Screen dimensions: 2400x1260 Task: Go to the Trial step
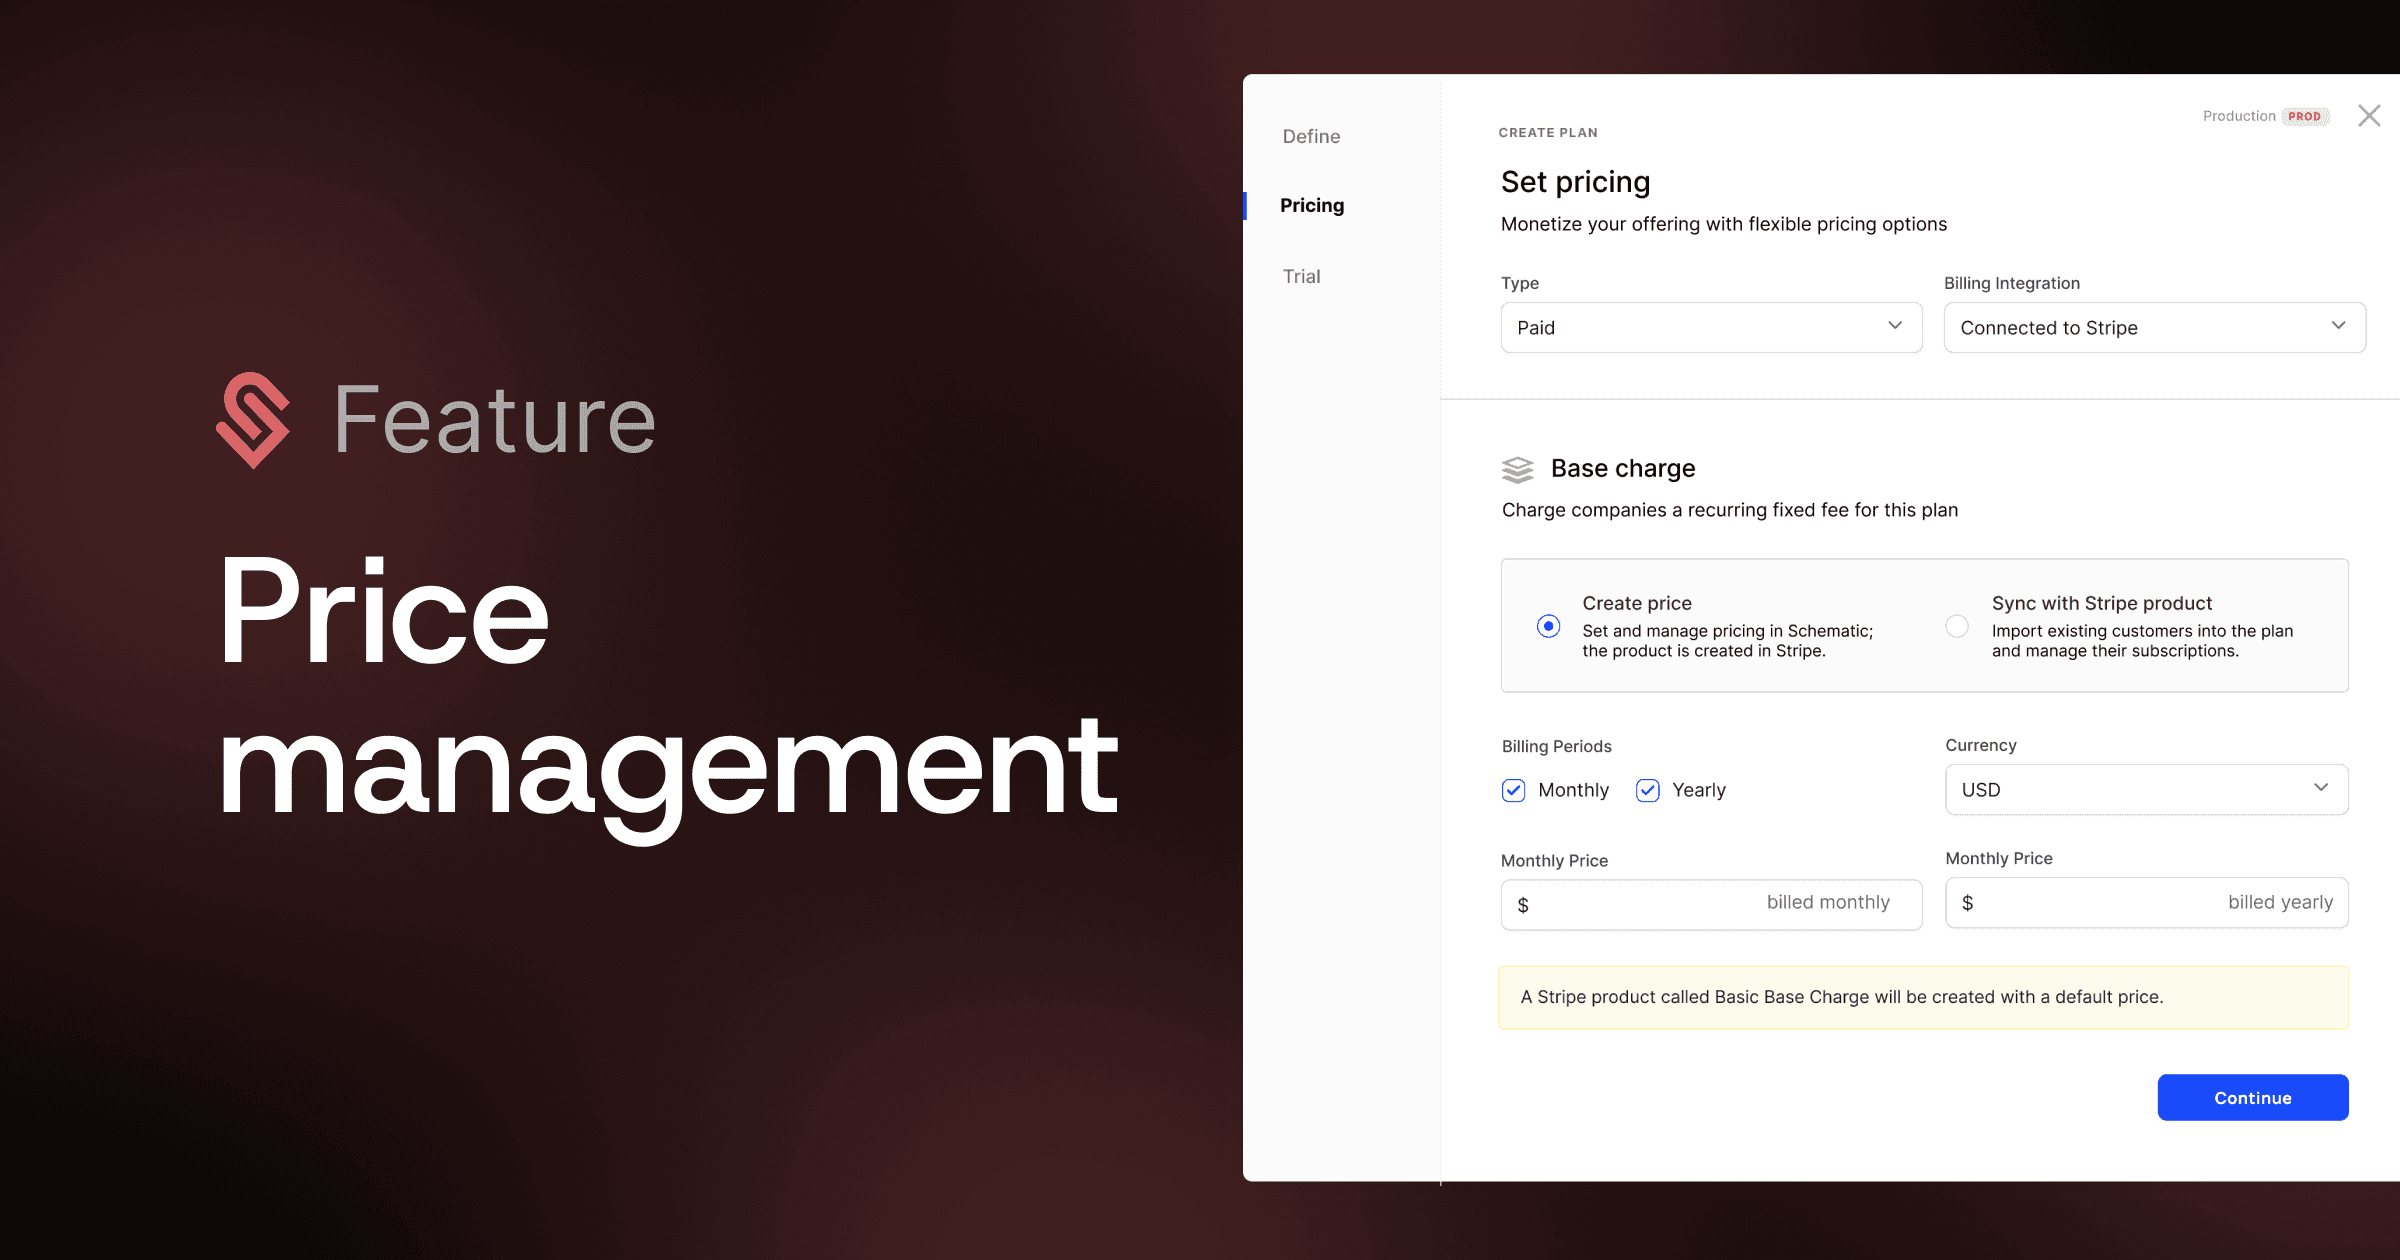click(x=1301, y=276)
